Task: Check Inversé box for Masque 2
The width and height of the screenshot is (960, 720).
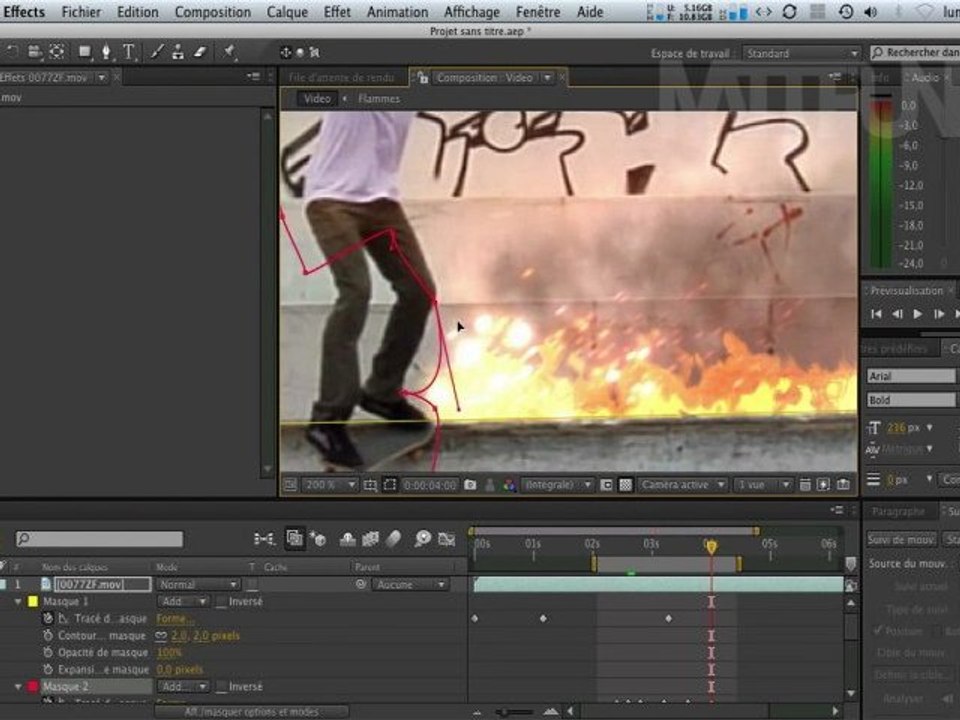Action: [x=222, y=687]
